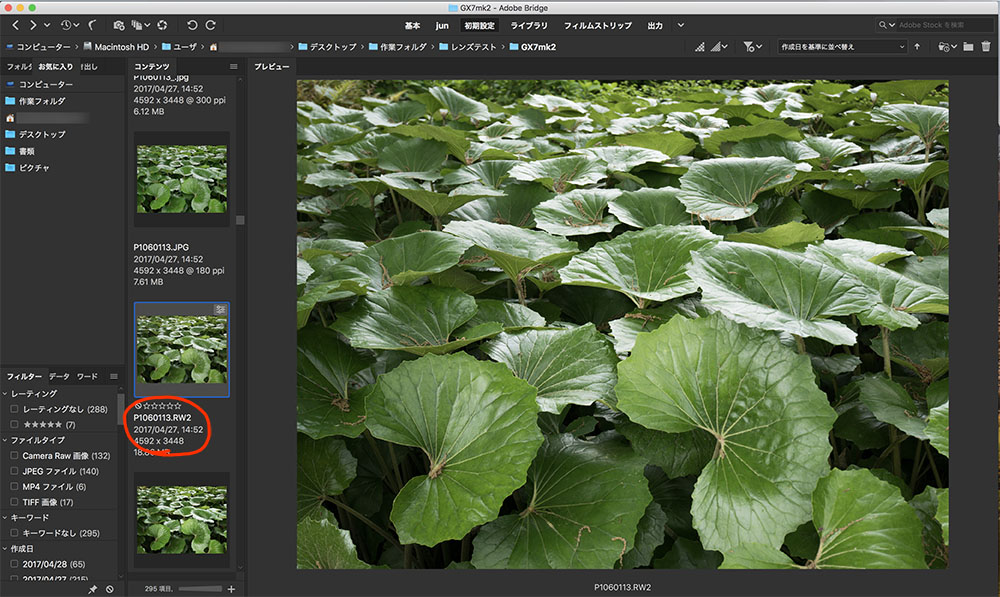The height and width of the screenshot is (597, 1000).
Task: Collapse the ファイルタイプ filter section
Action: pos(4,440)
